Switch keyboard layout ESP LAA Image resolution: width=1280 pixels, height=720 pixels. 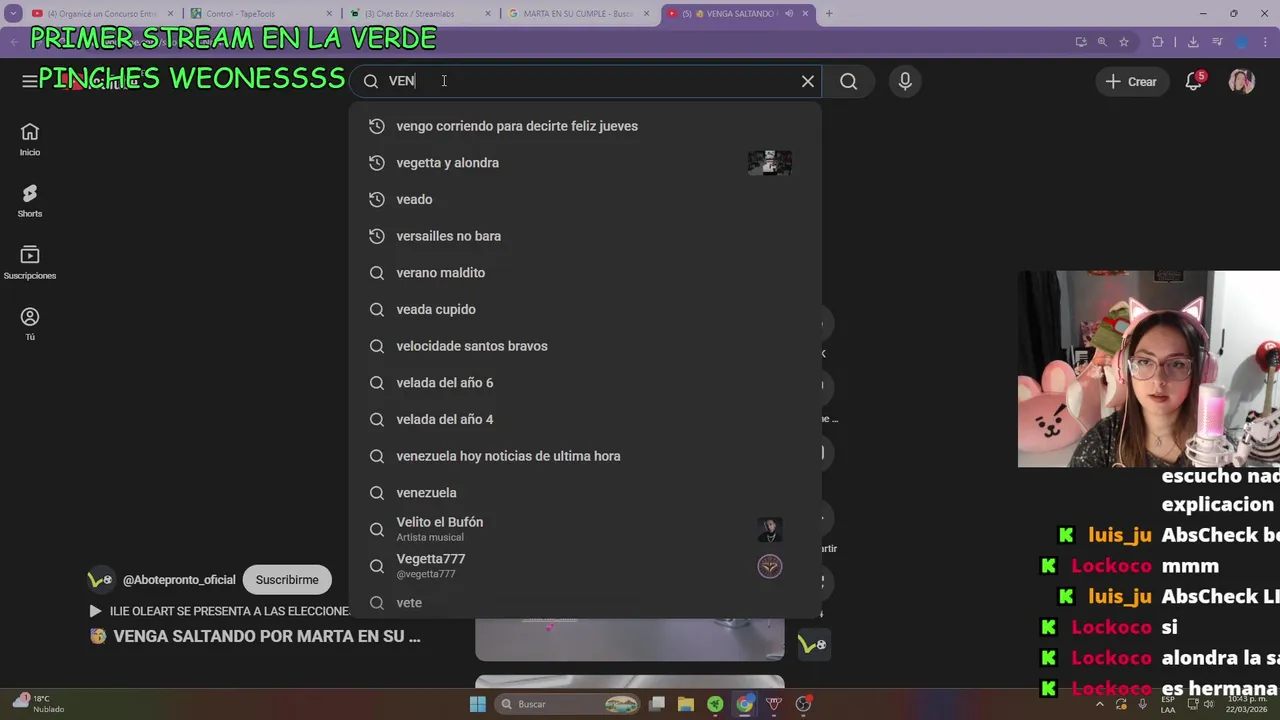(x=1168, y=704)
